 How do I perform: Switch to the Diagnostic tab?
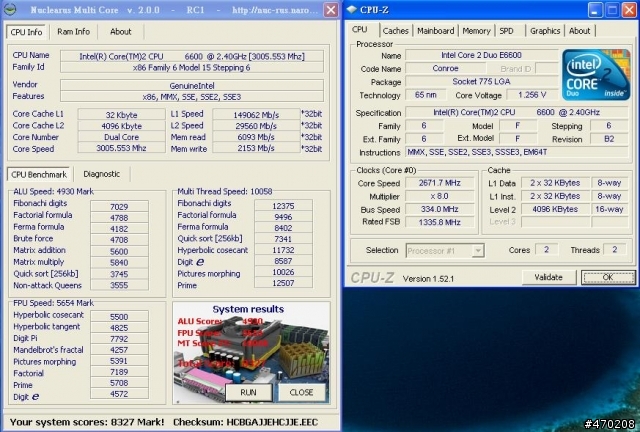click(x=102, y=174)
